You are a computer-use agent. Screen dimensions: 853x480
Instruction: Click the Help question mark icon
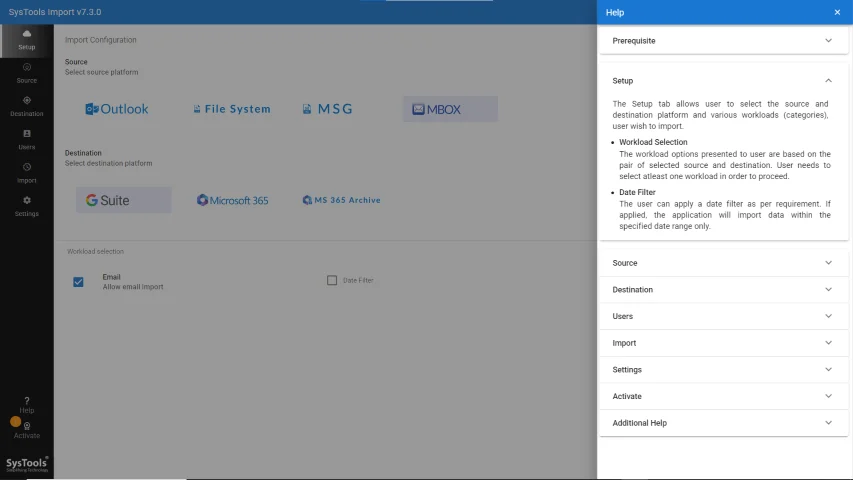click(x=27, y=401)
